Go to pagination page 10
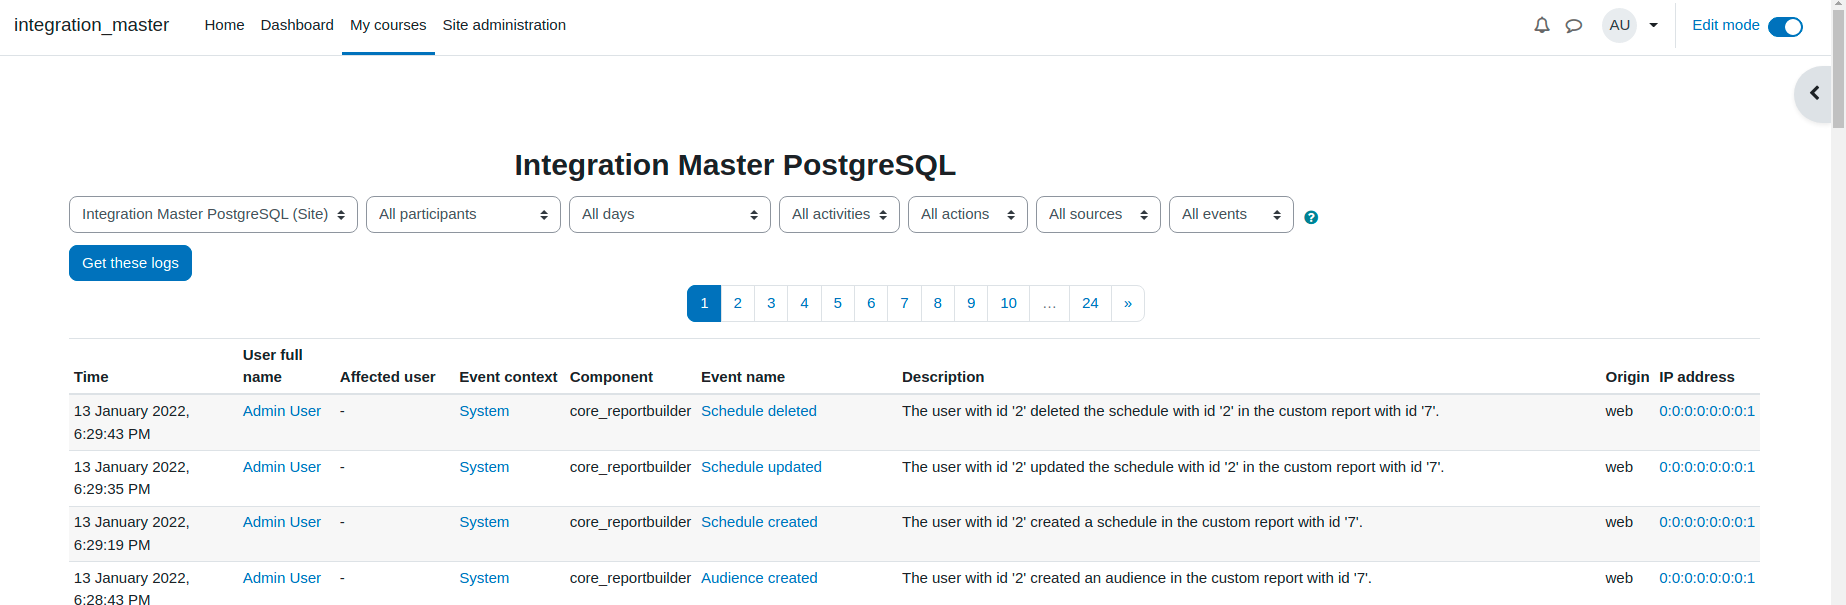This screenshot has height=605, width=1846. pos(1009,303)
